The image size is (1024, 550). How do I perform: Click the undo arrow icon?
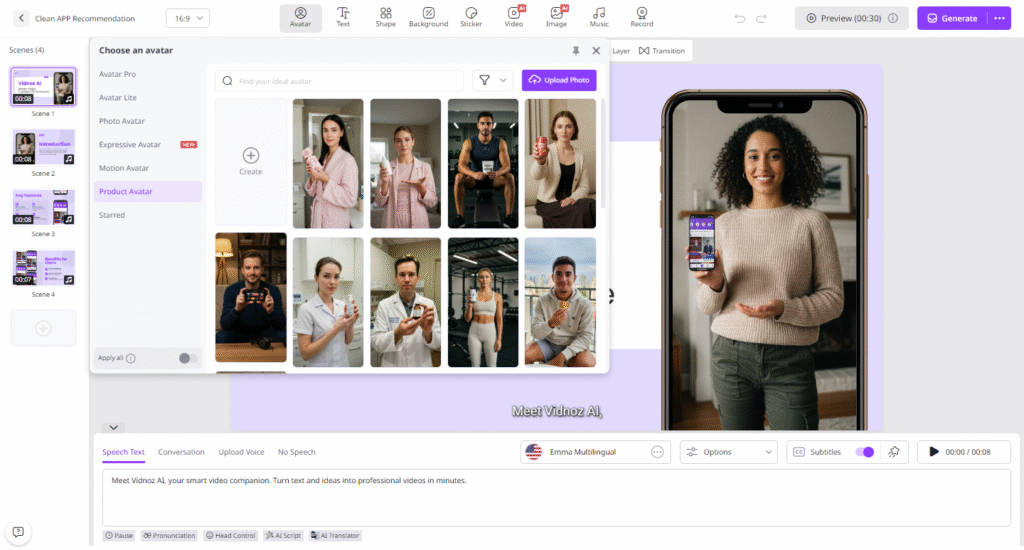tap(740, 18)
